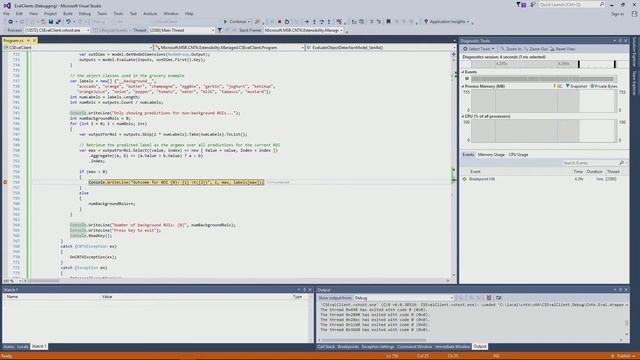Switch to the Call Stack tab

tap(326, 347)
